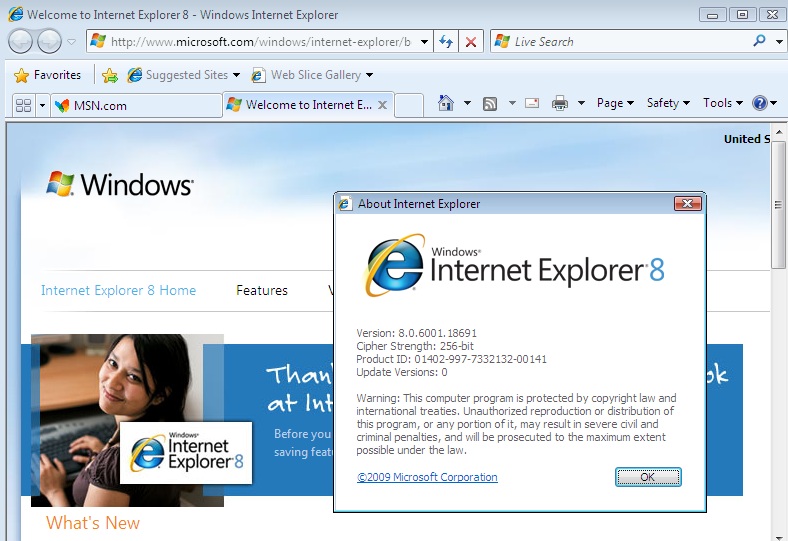Click the Cipher Strength 256-bit text

tap(415, 346)
